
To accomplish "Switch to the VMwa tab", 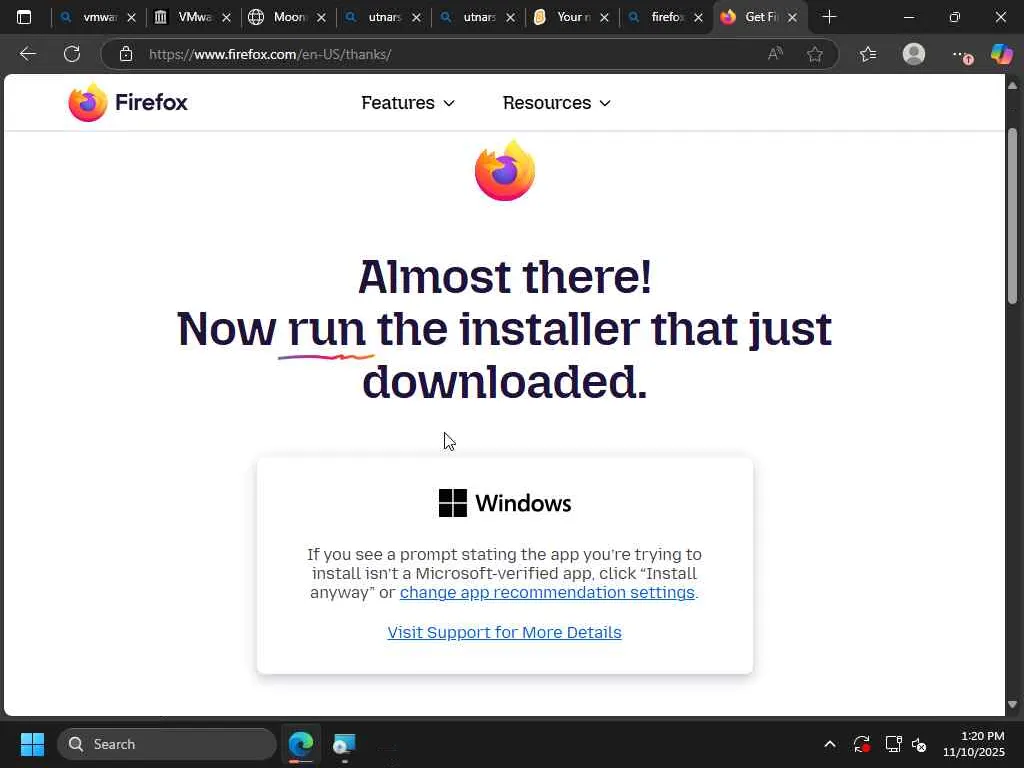I will pyautogui.click(x=193, y=17).
